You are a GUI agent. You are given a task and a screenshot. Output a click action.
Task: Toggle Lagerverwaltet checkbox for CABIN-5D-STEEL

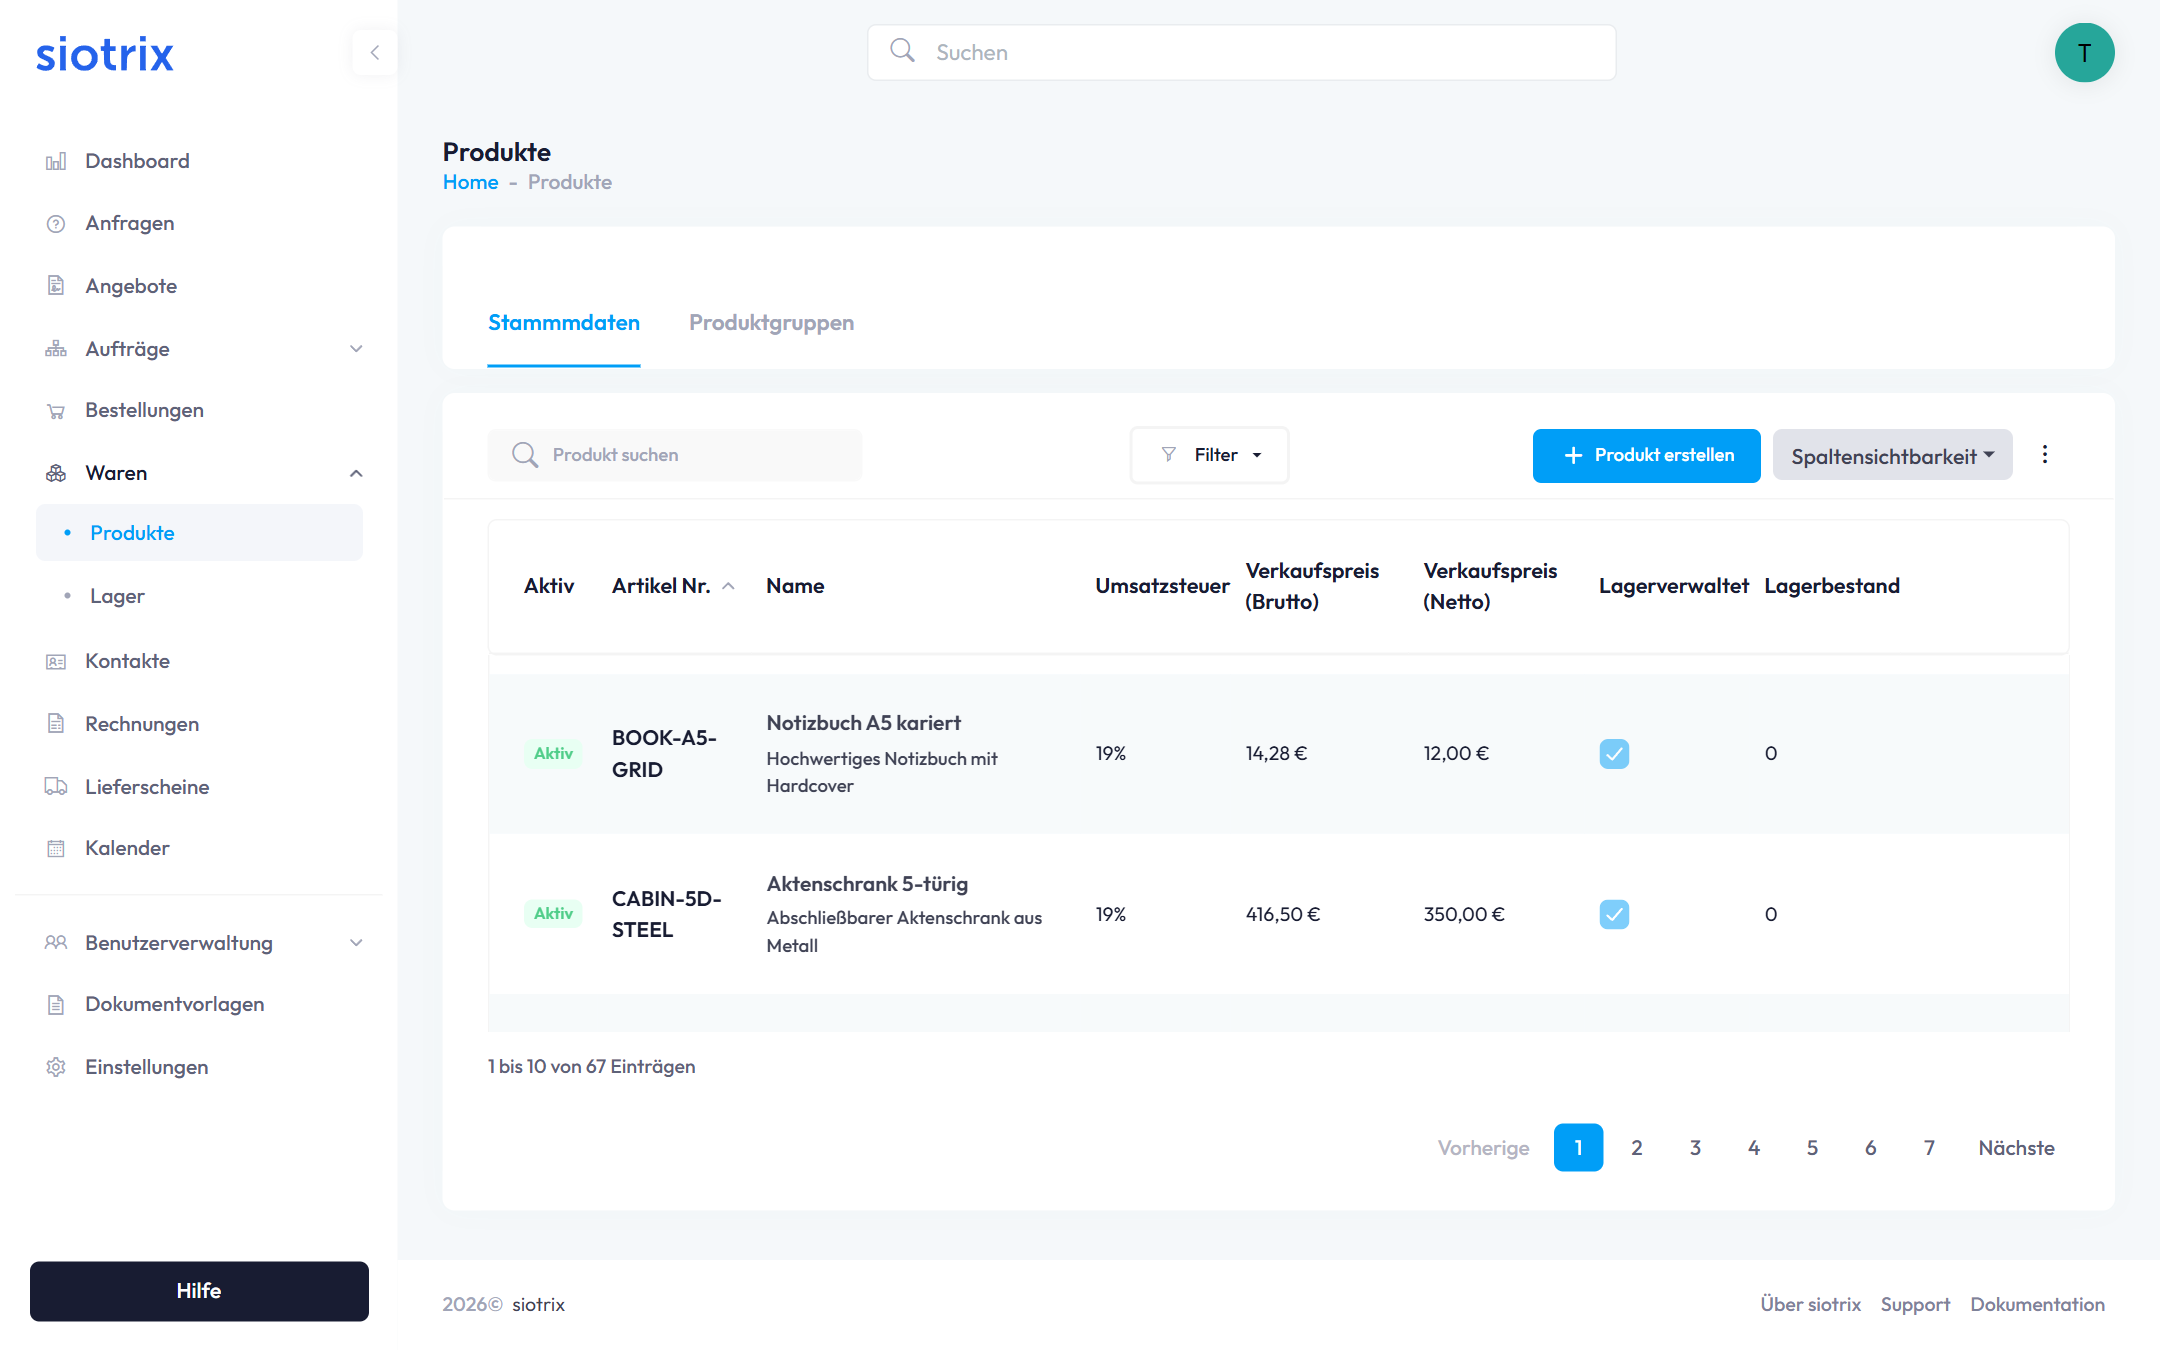1614,914
